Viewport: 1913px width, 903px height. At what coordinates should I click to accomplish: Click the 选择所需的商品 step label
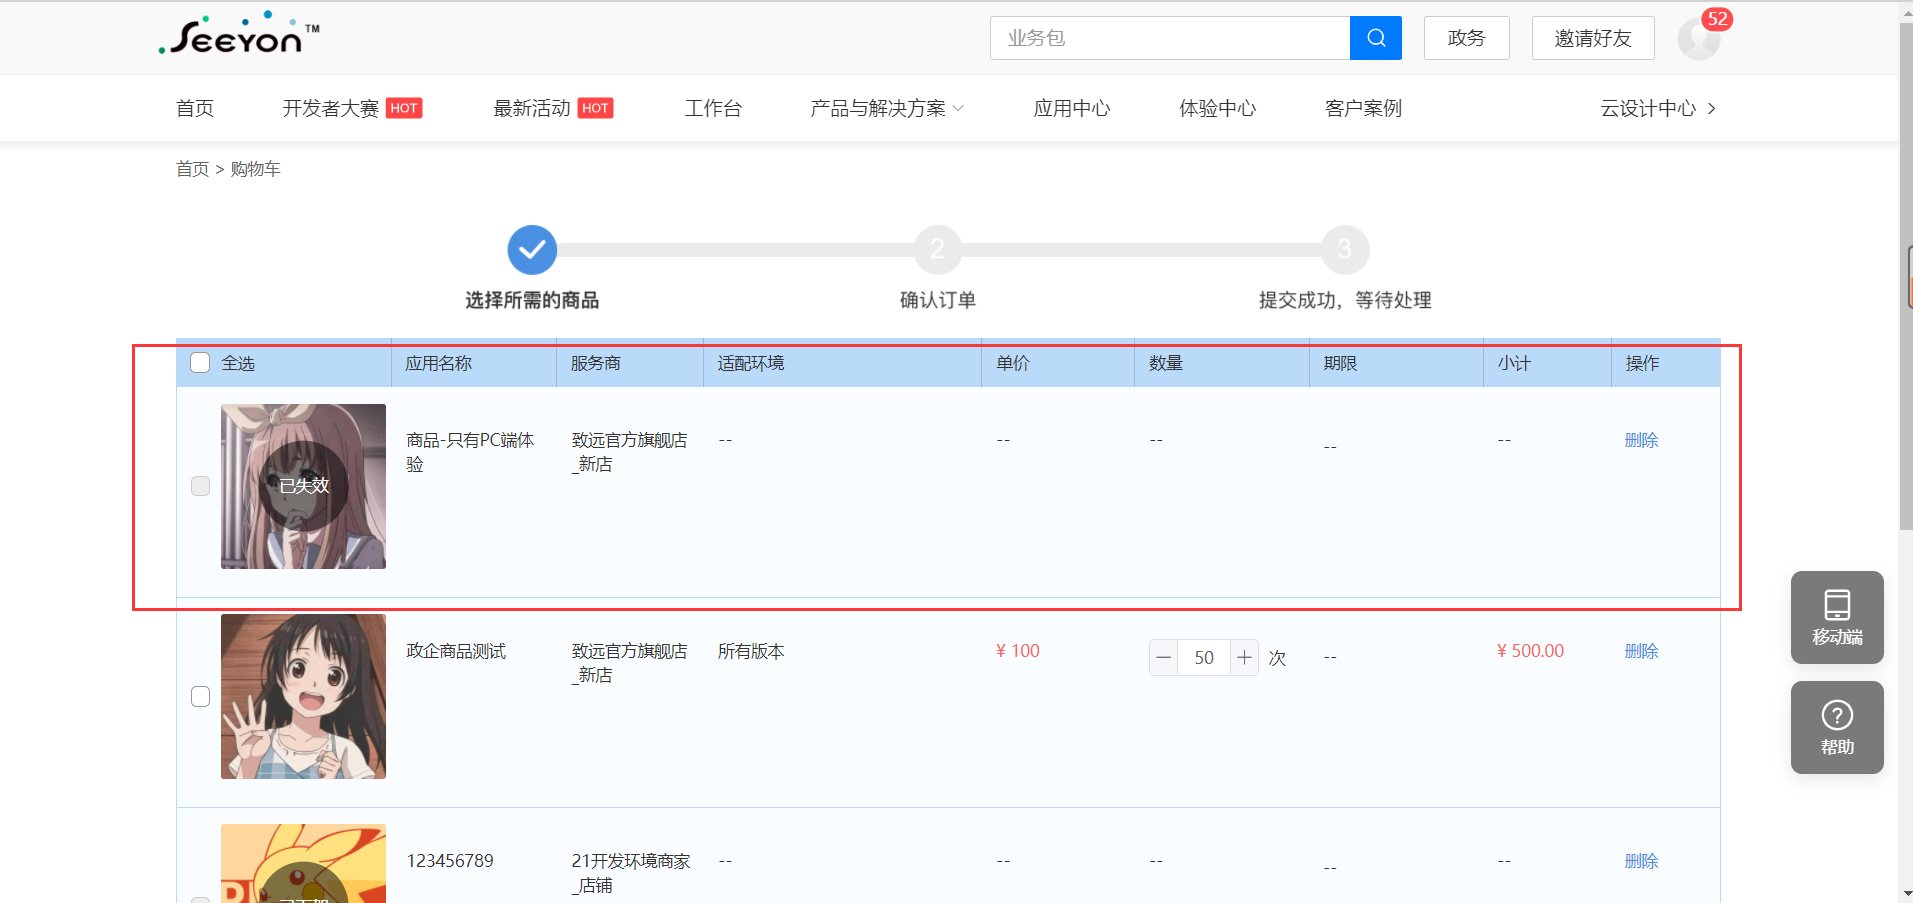tap(532, 300)
